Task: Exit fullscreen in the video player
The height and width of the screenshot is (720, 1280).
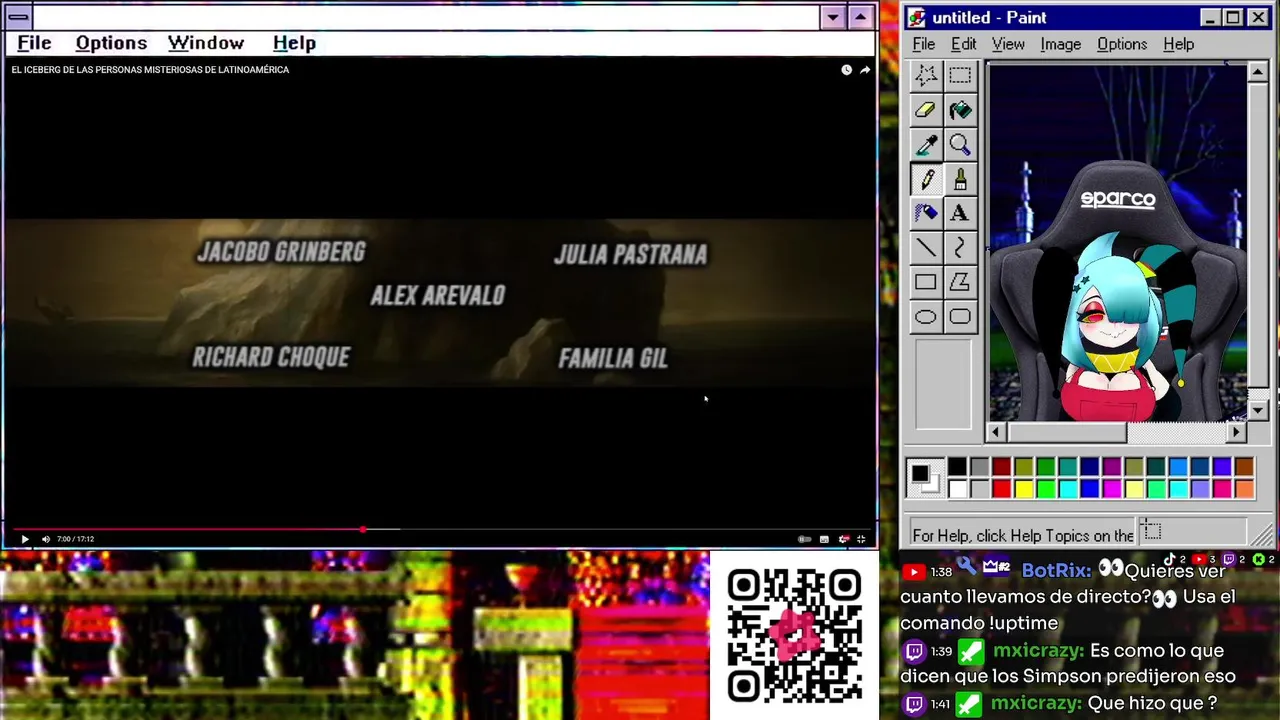Action: click(x=861, y=539)
